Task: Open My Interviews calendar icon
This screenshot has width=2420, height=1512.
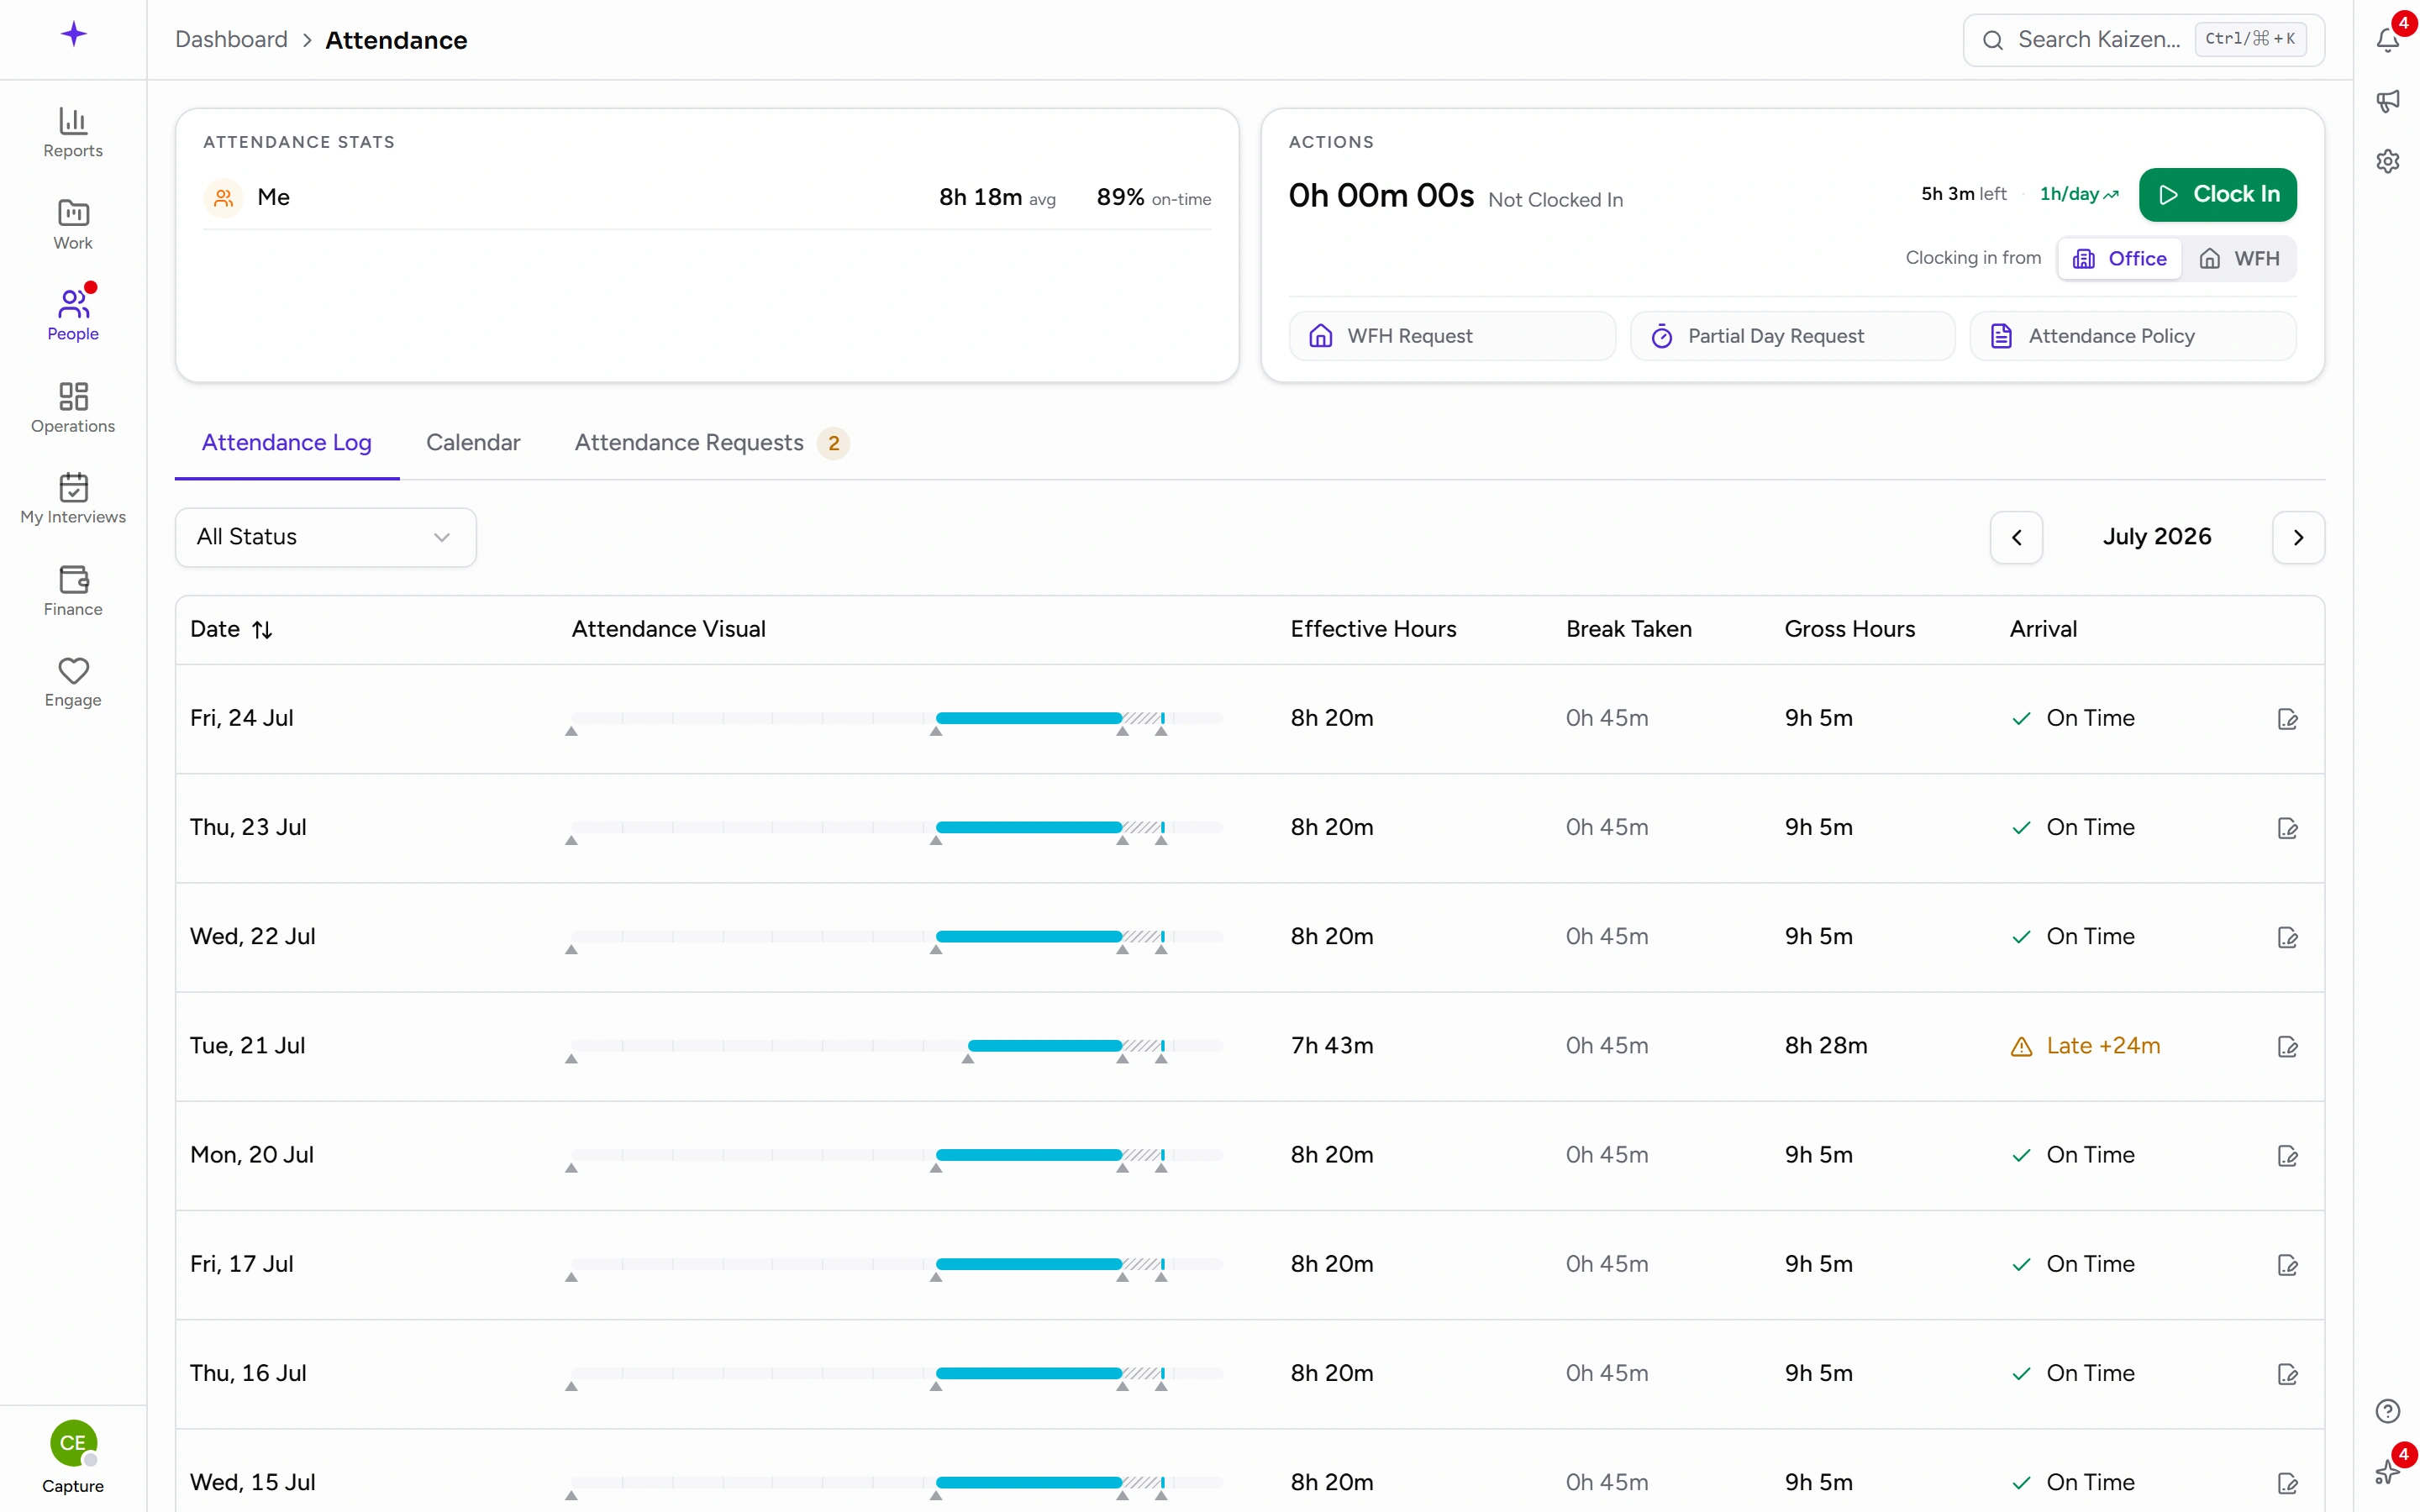Action: 73,487
